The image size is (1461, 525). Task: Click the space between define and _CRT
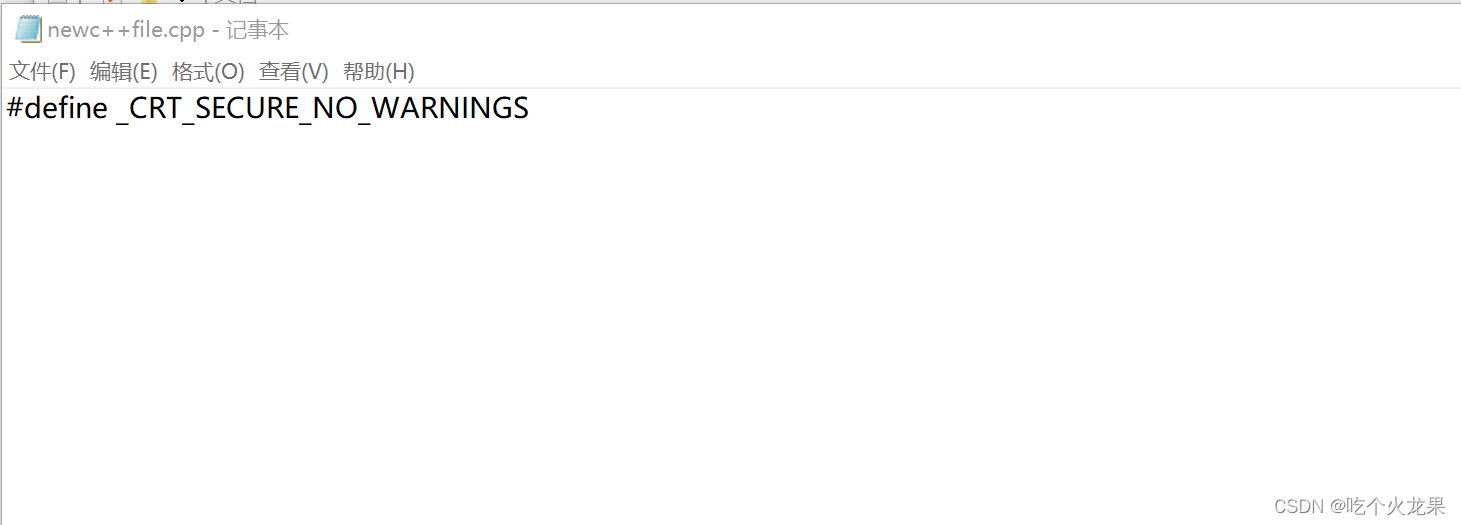pos(112,108)
